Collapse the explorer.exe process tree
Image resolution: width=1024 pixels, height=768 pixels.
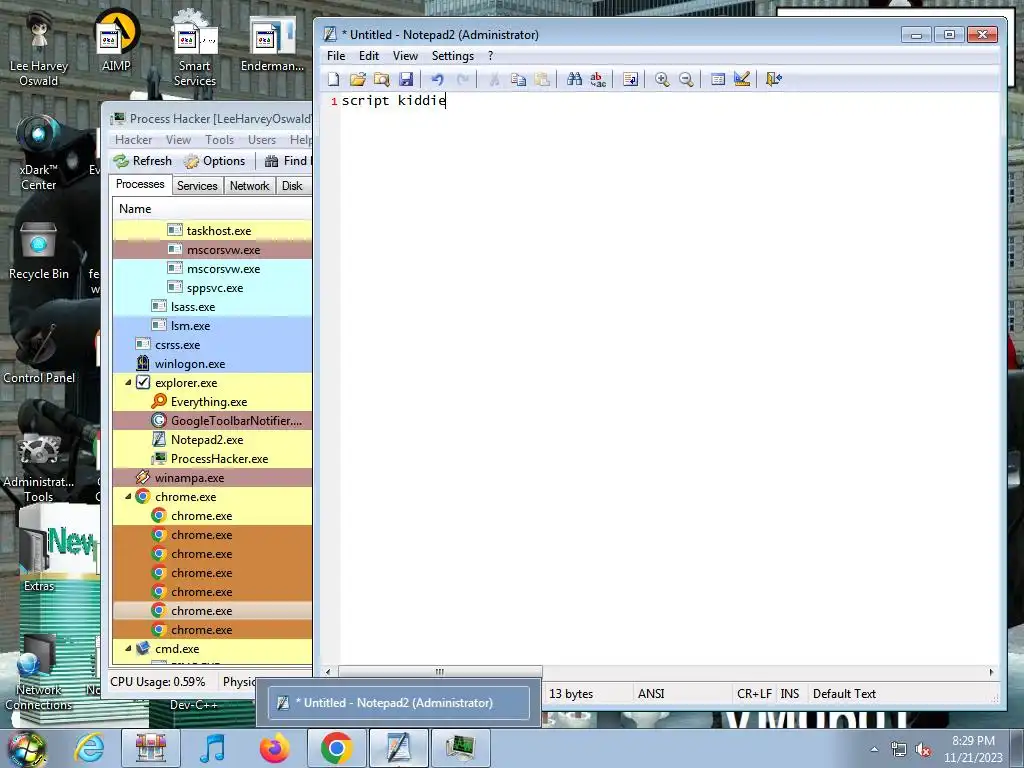pyautogui.click(x=128, y=383)
